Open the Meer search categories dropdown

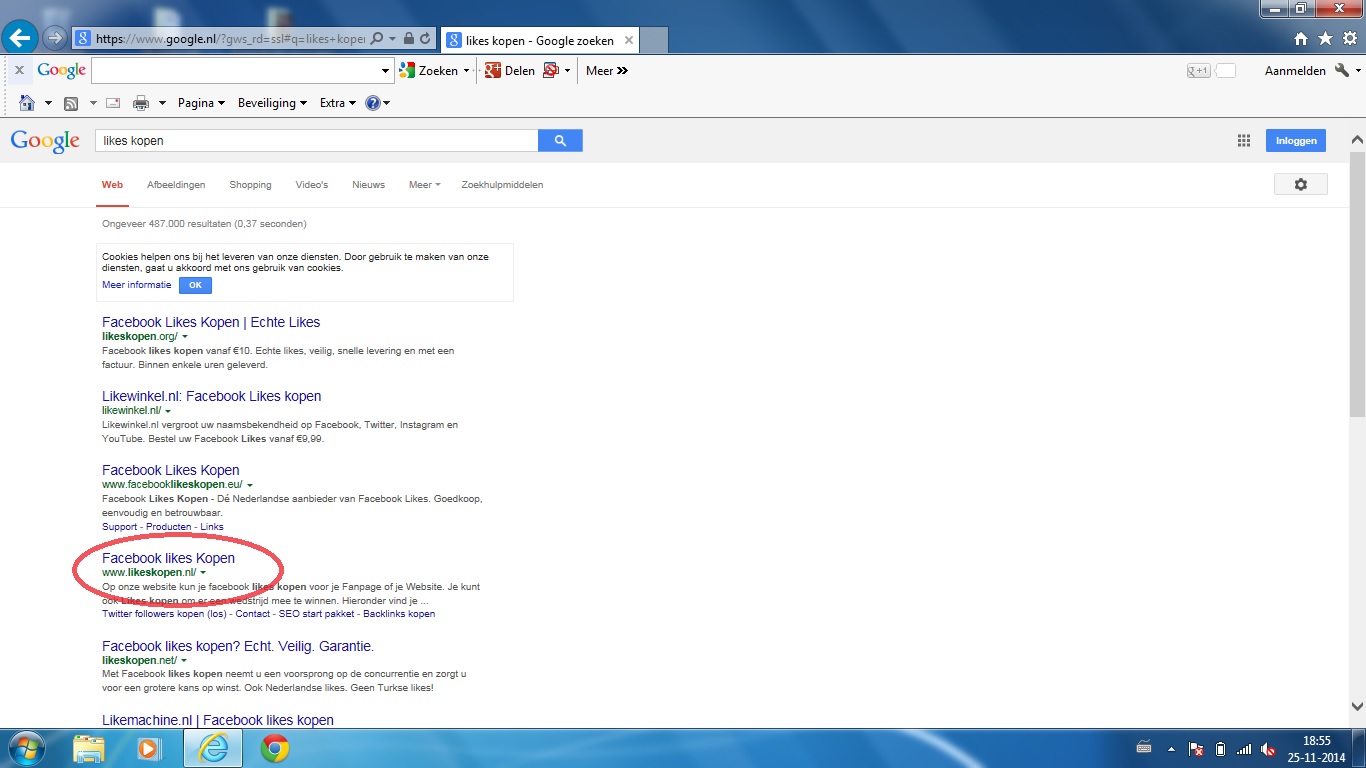tap(424, 185)
